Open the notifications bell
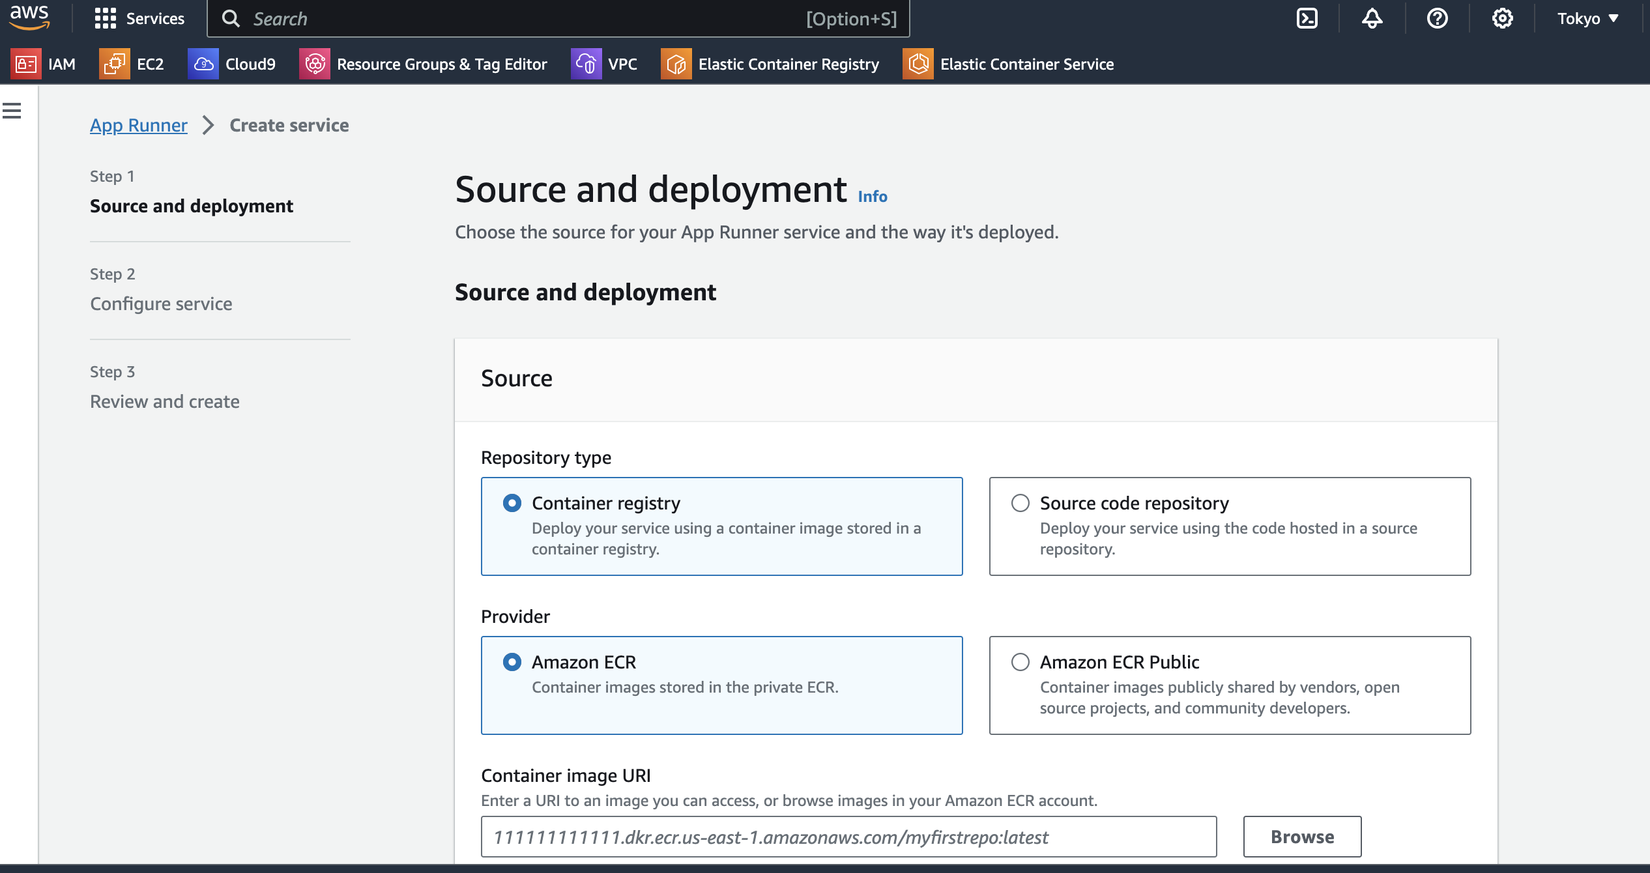 [1372, 19]
